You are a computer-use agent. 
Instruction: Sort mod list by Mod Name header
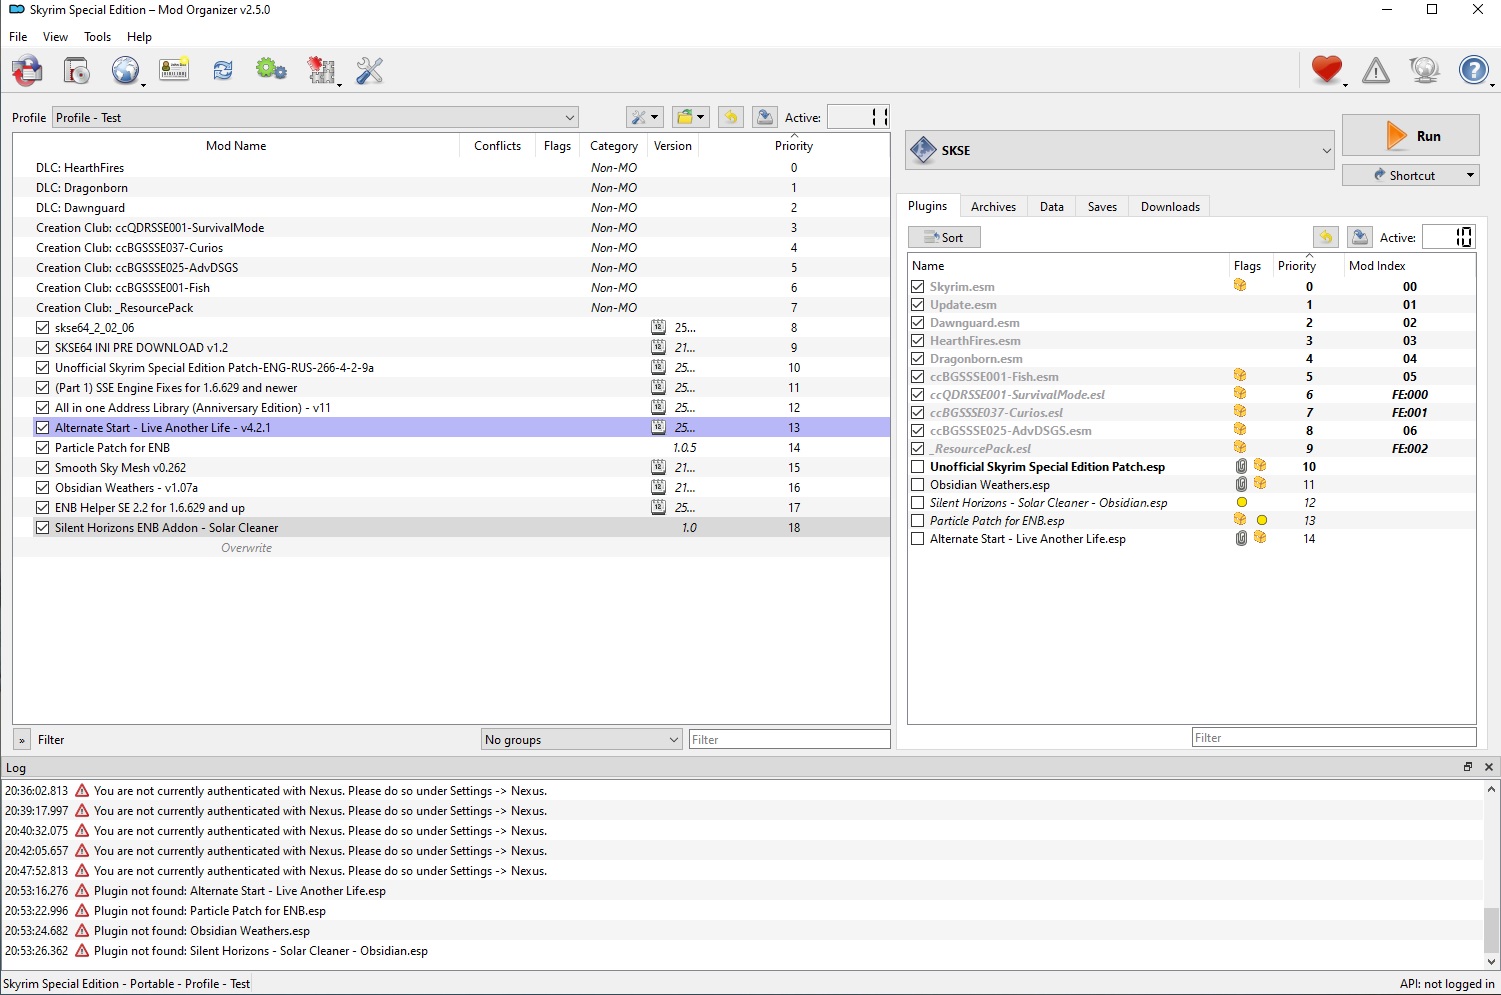236,146
